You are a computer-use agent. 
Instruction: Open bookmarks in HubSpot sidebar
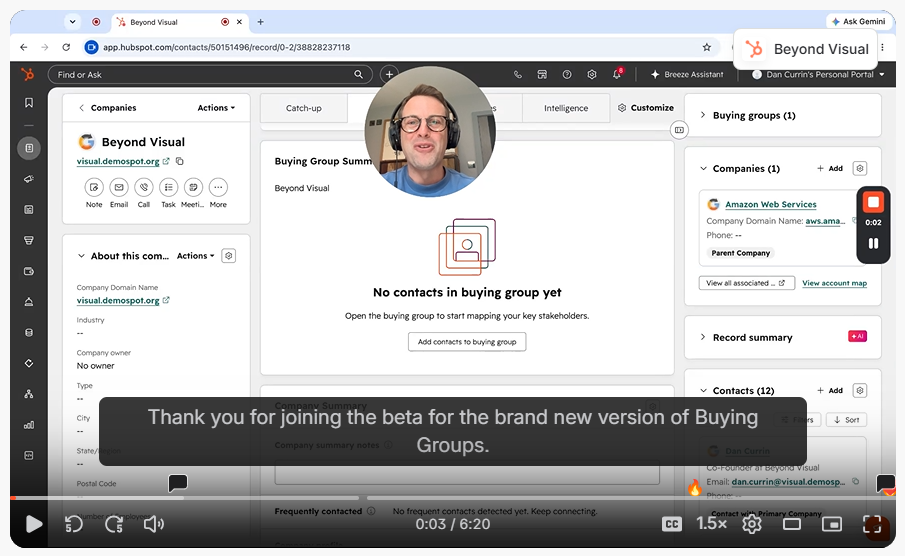pos(29,103)
